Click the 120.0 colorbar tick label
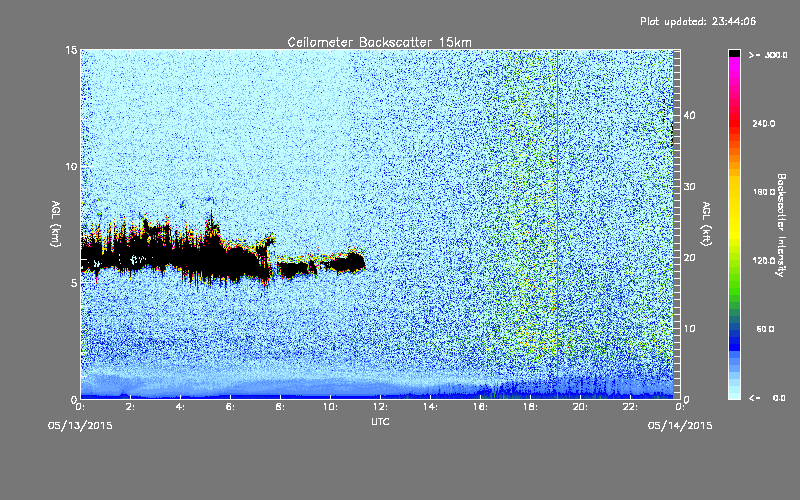This screenshot has width=800, height=500. pos(764,261)
